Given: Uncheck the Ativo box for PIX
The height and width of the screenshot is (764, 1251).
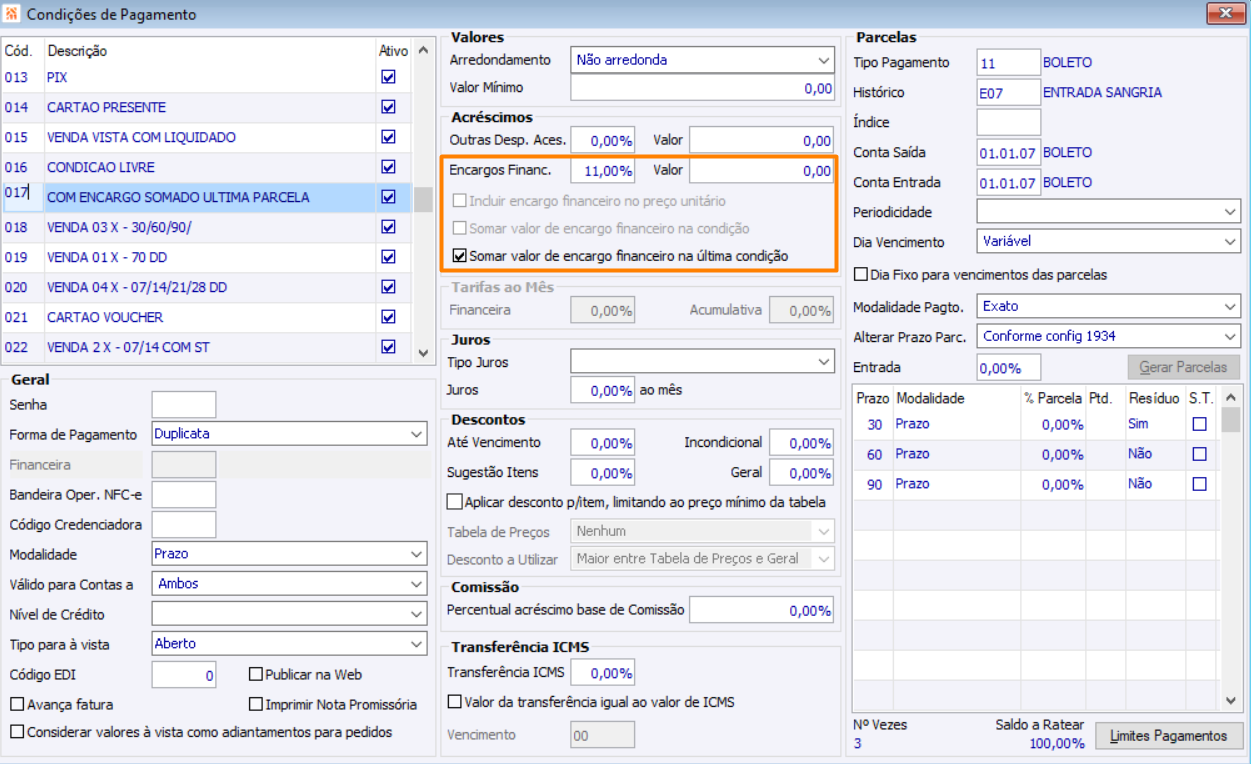Looking at the screenshot, I should [388, 77].
